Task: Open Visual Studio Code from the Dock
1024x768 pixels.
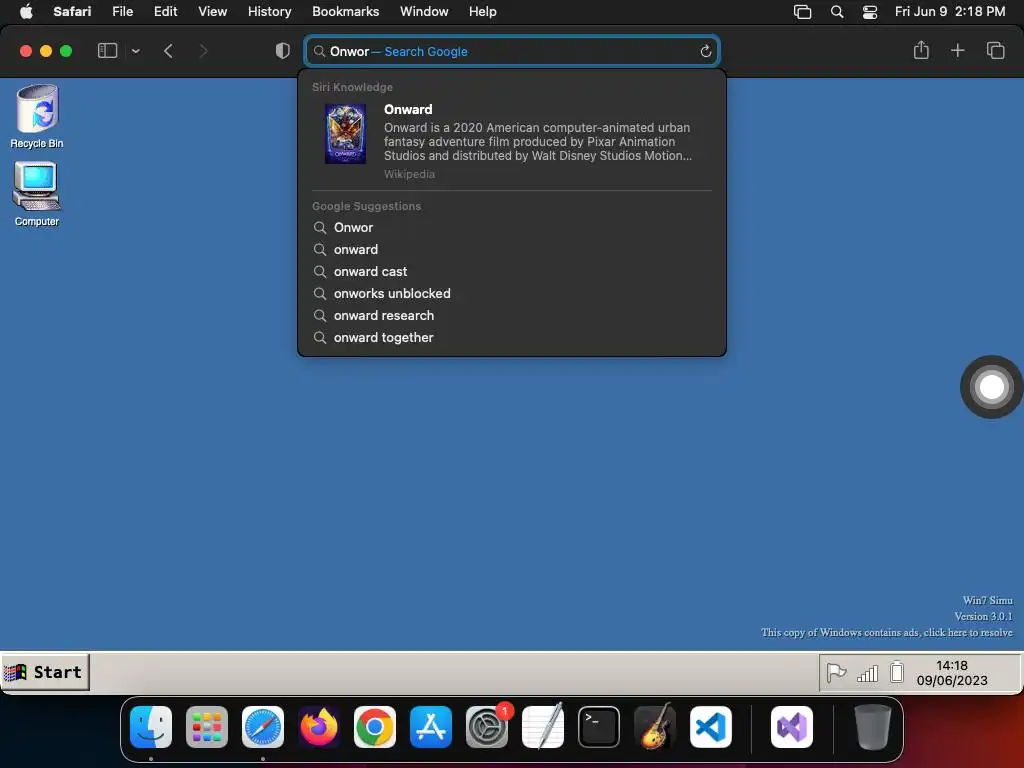Action: (x=711, y=727)
